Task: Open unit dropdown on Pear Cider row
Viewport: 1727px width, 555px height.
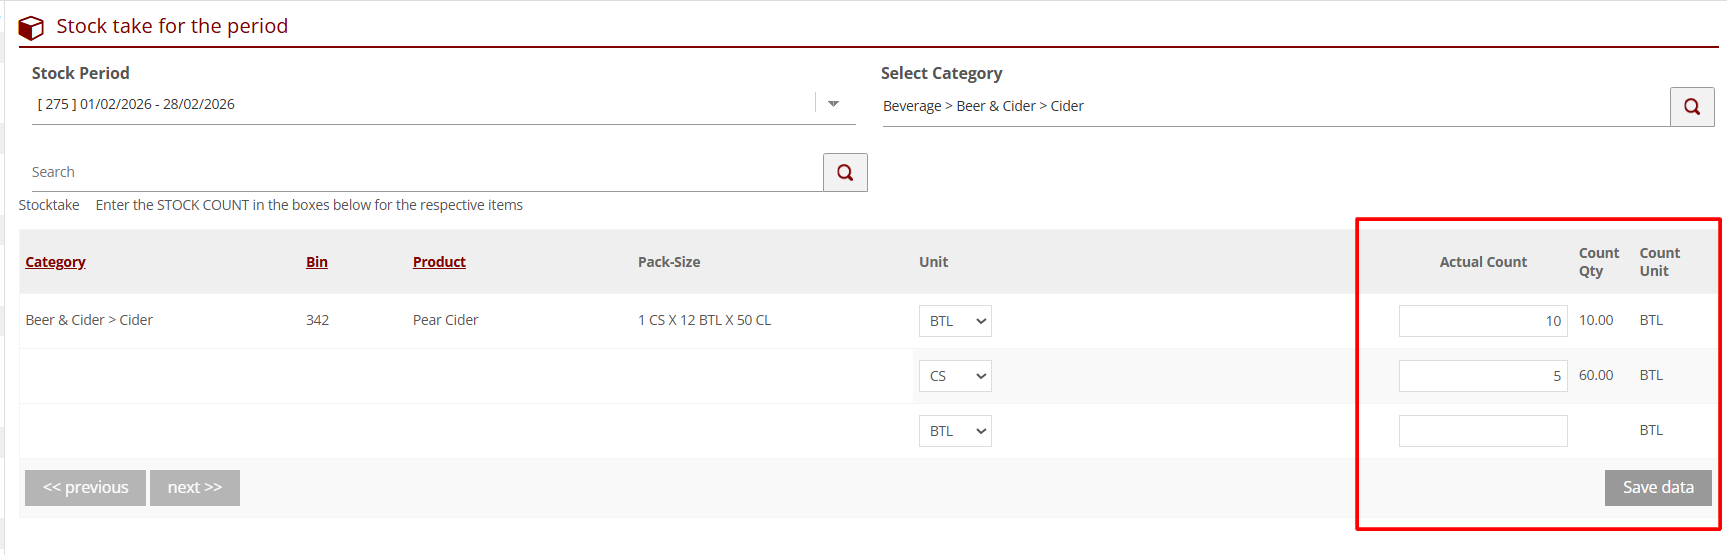Action: tap(954, 321)
